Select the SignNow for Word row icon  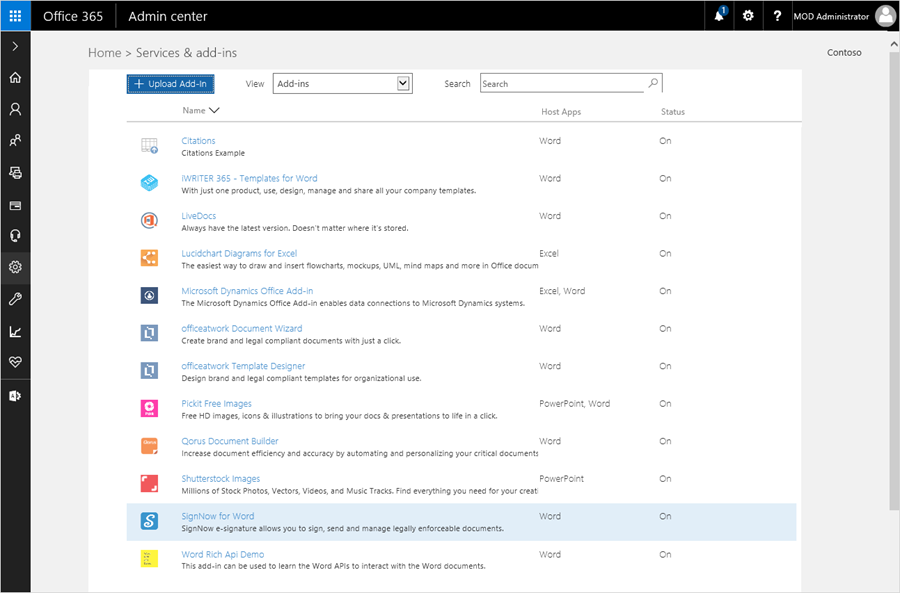tap(149, 521)
